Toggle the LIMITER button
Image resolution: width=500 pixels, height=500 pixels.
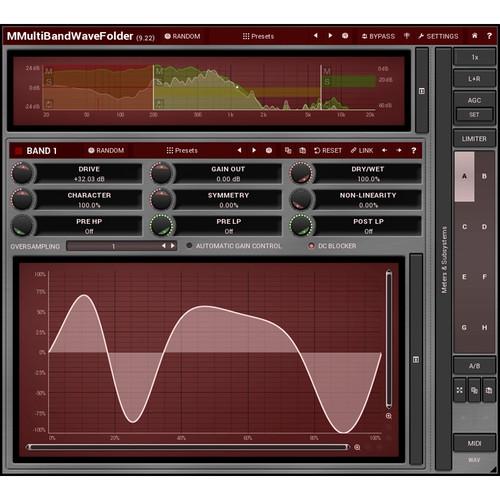click(474, 139)
